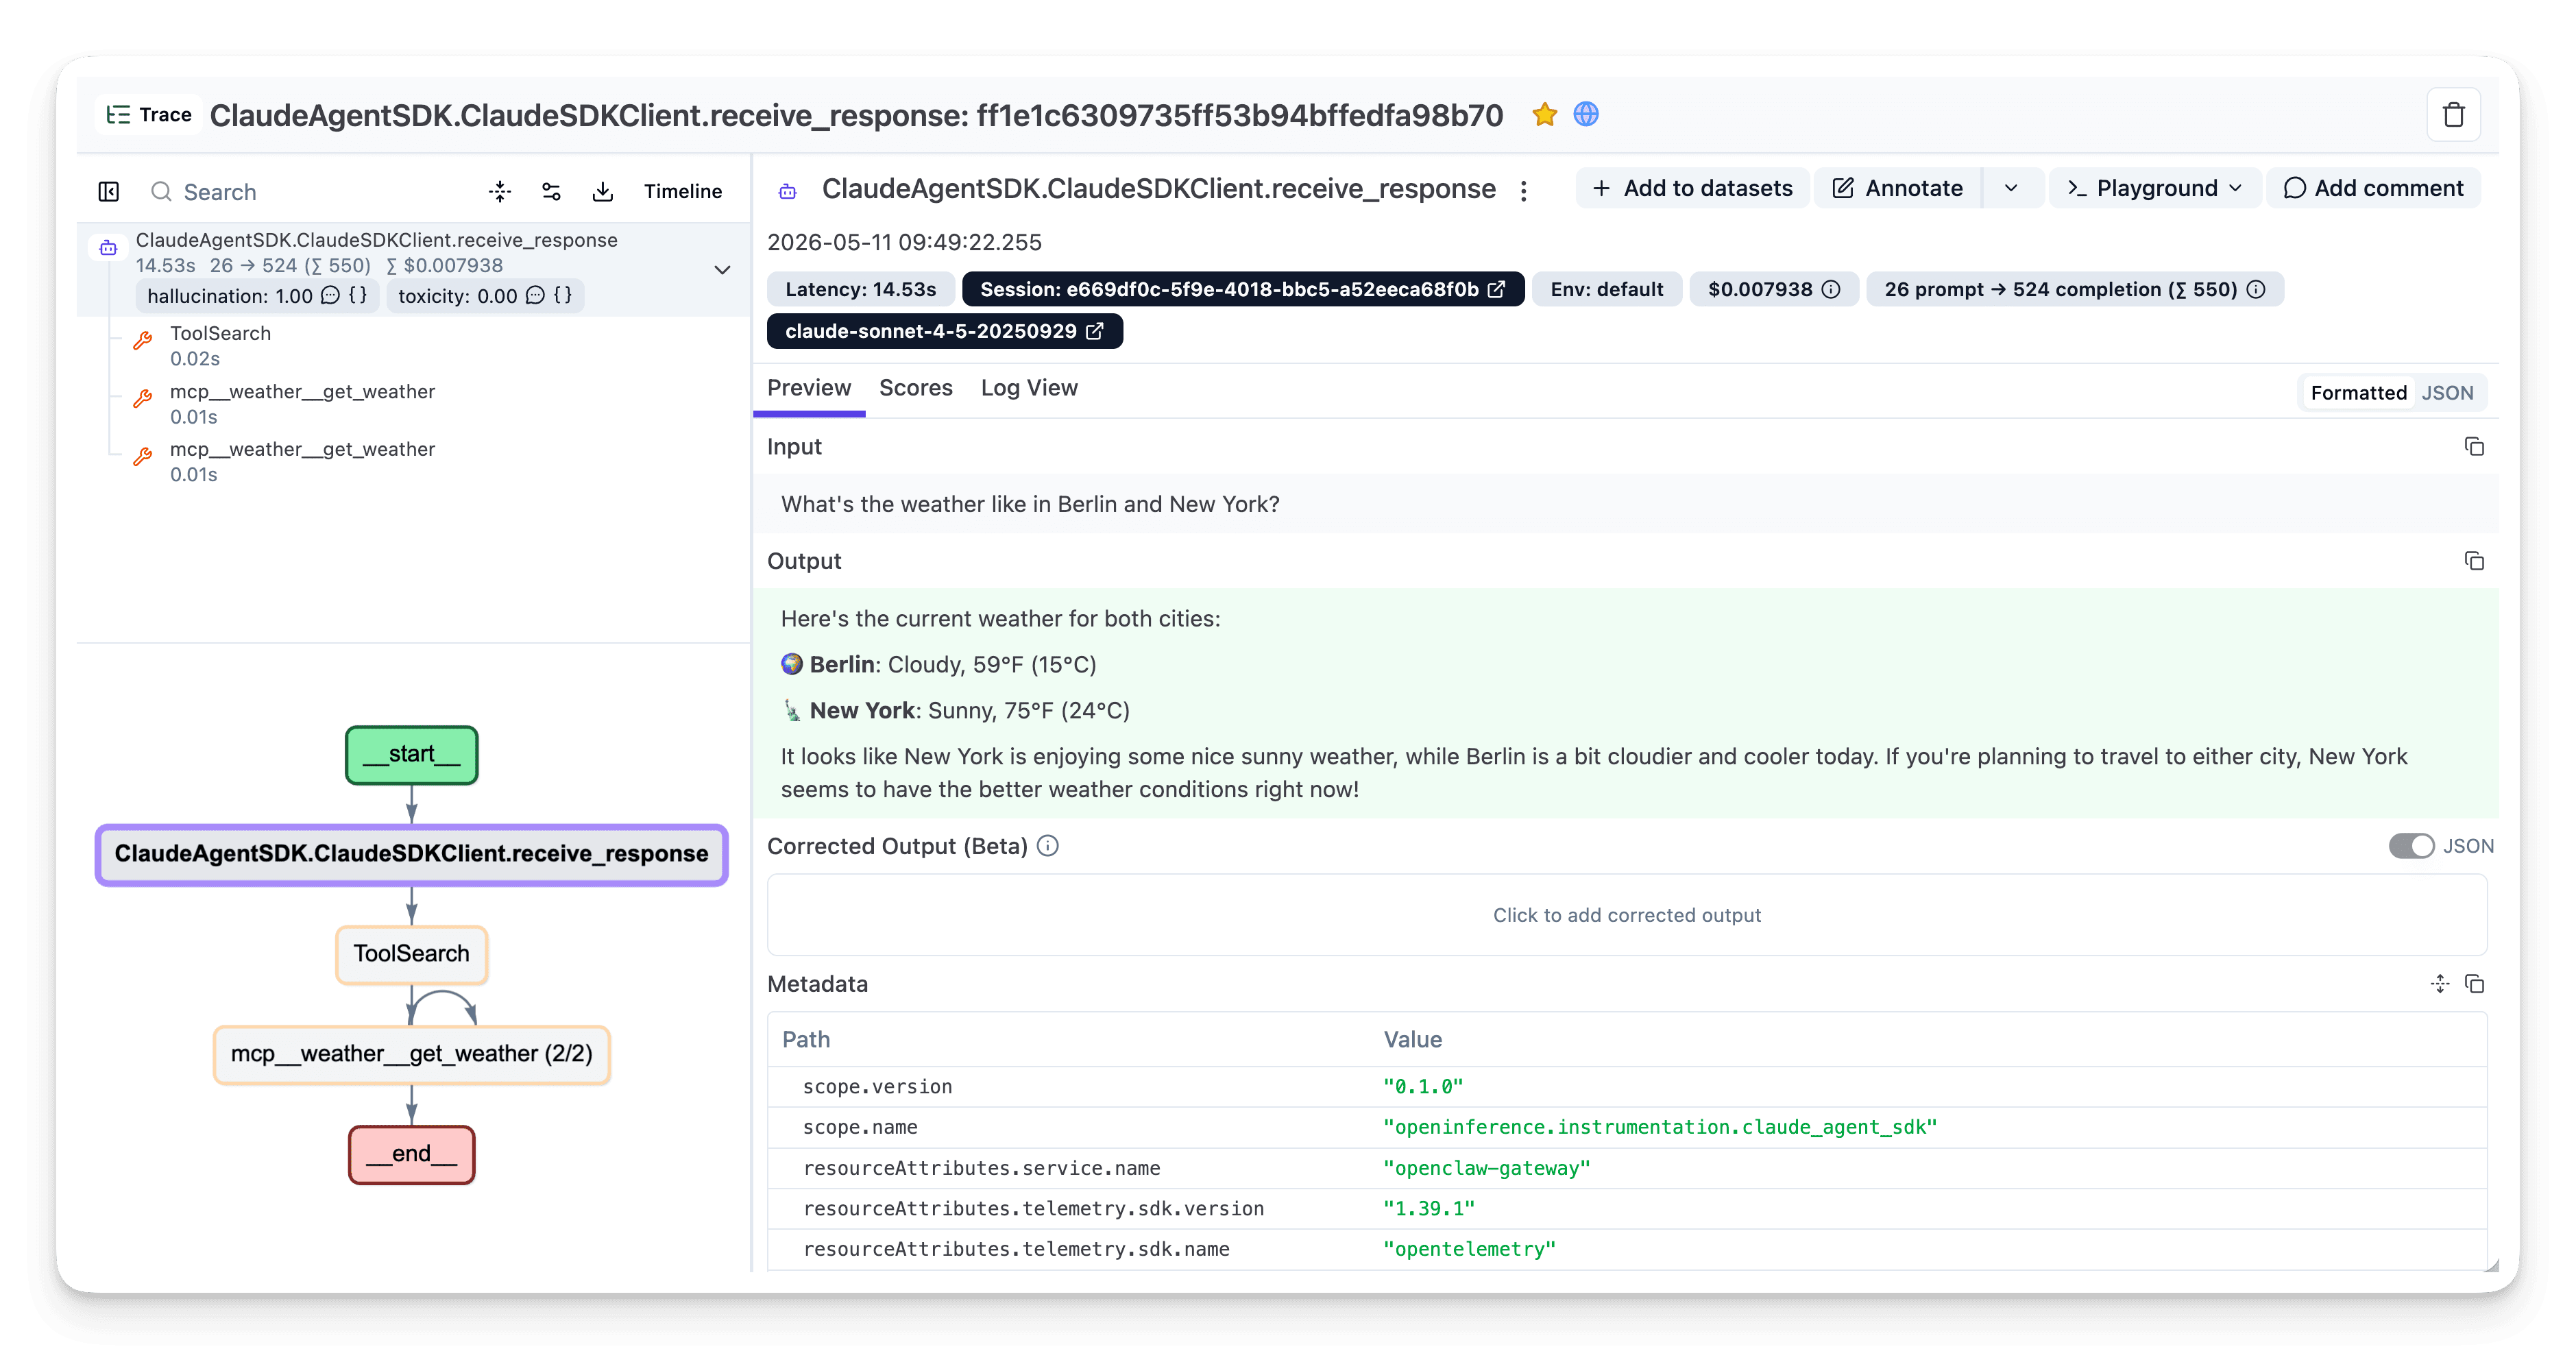Open the Preview tab

(809, 388)
